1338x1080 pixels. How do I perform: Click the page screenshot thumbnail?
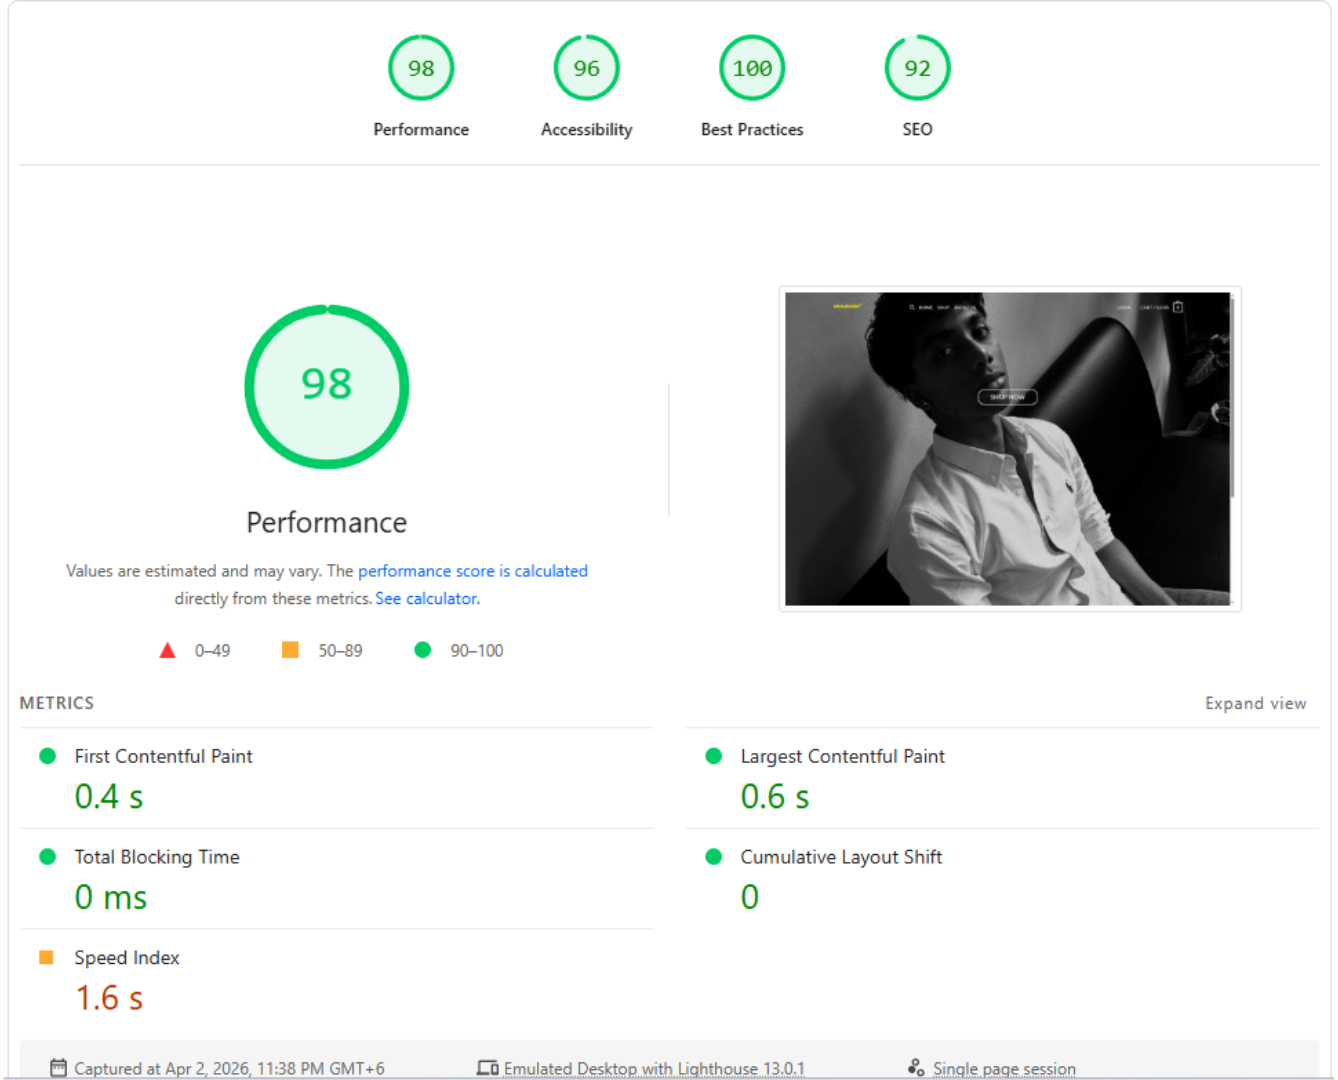click(x=1010, y=448)
